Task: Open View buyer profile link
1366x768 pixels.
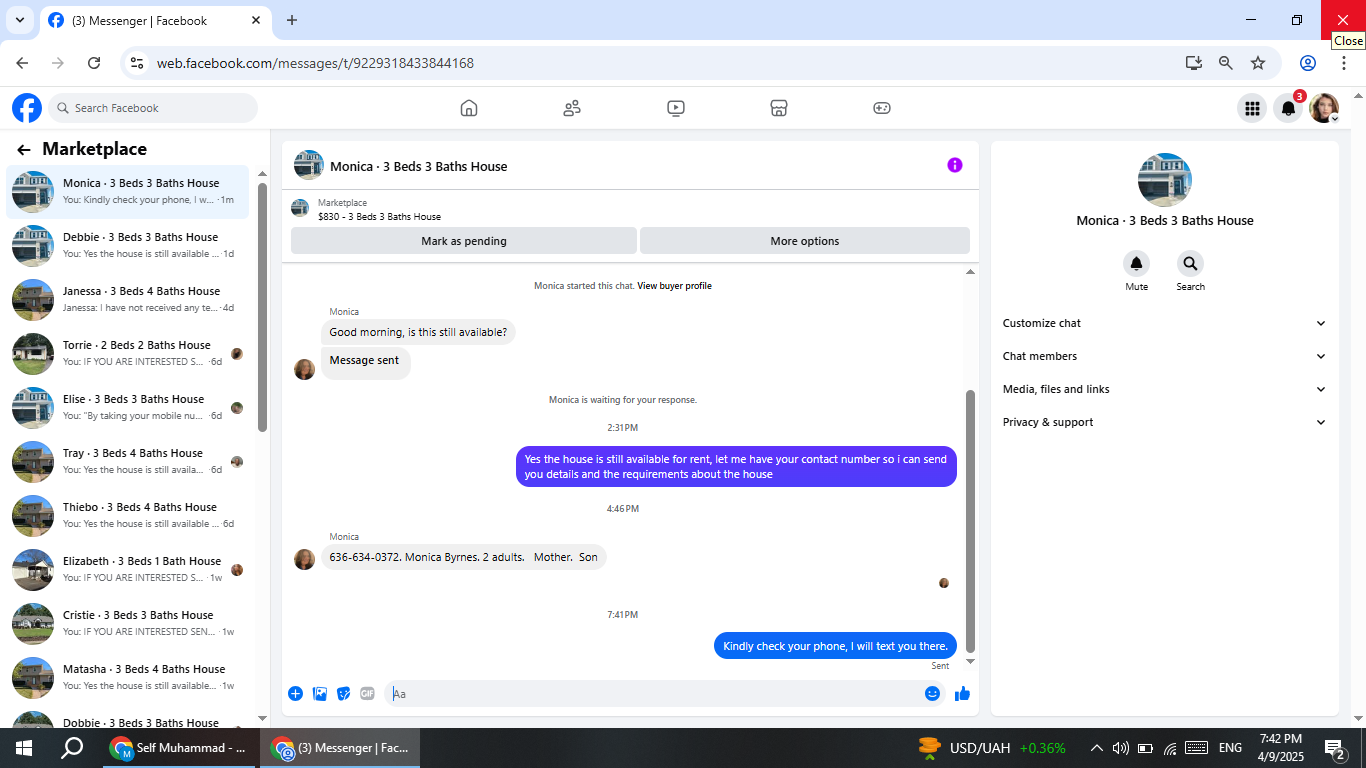Action: [x=674, y=286]
